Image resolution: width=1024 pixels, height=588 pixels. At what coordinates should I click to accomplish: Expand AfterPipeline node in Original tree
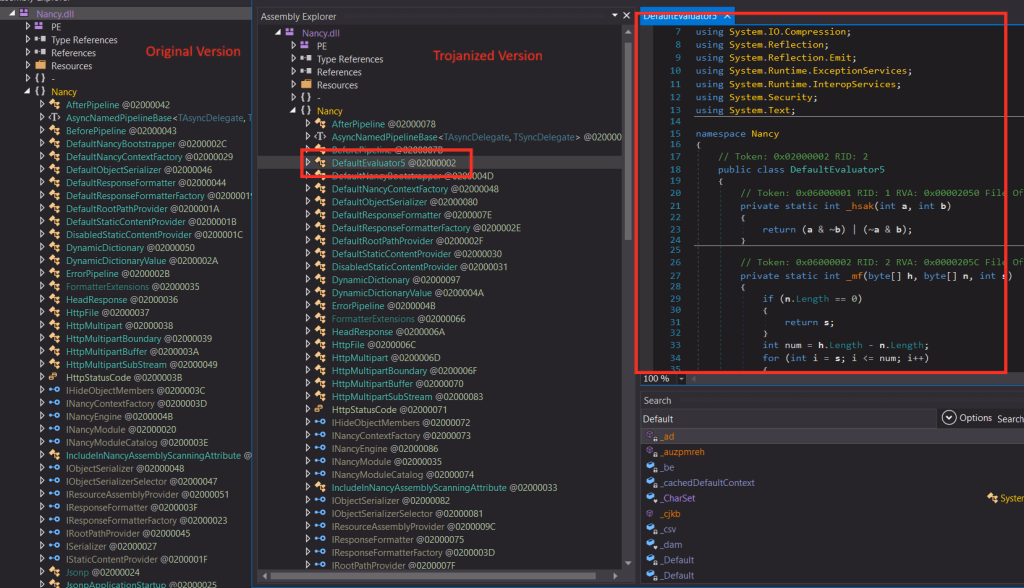pyautogui.click(x=42, y=105)
